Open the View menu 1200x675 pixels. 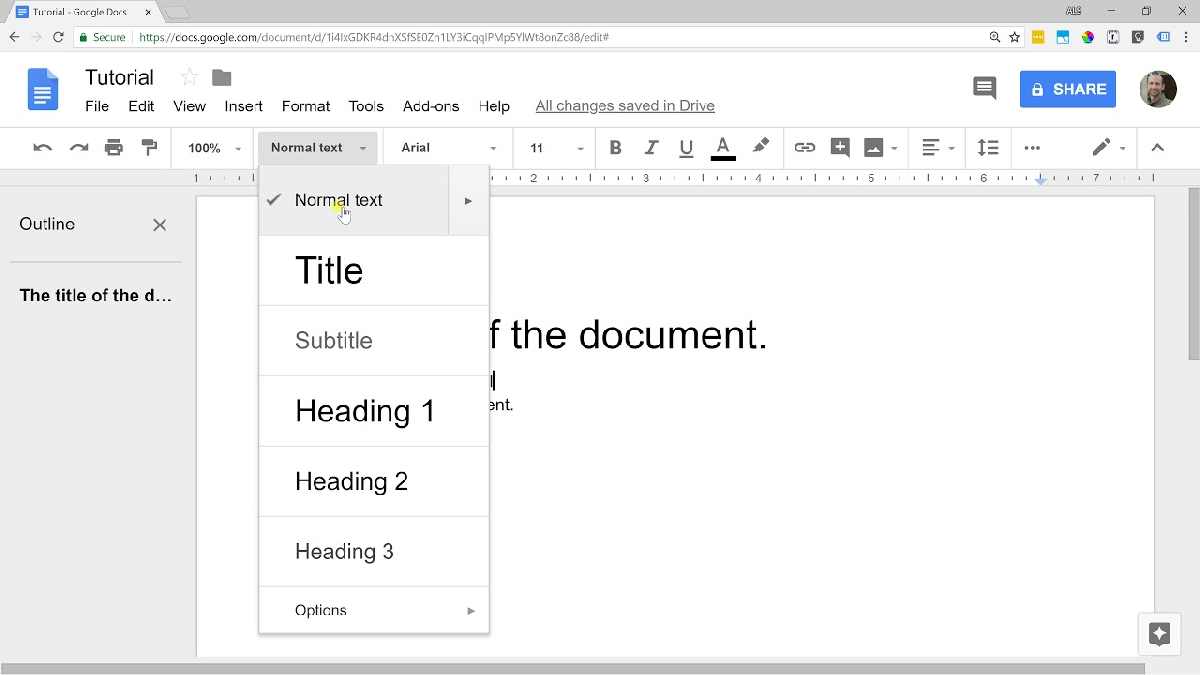189,106
